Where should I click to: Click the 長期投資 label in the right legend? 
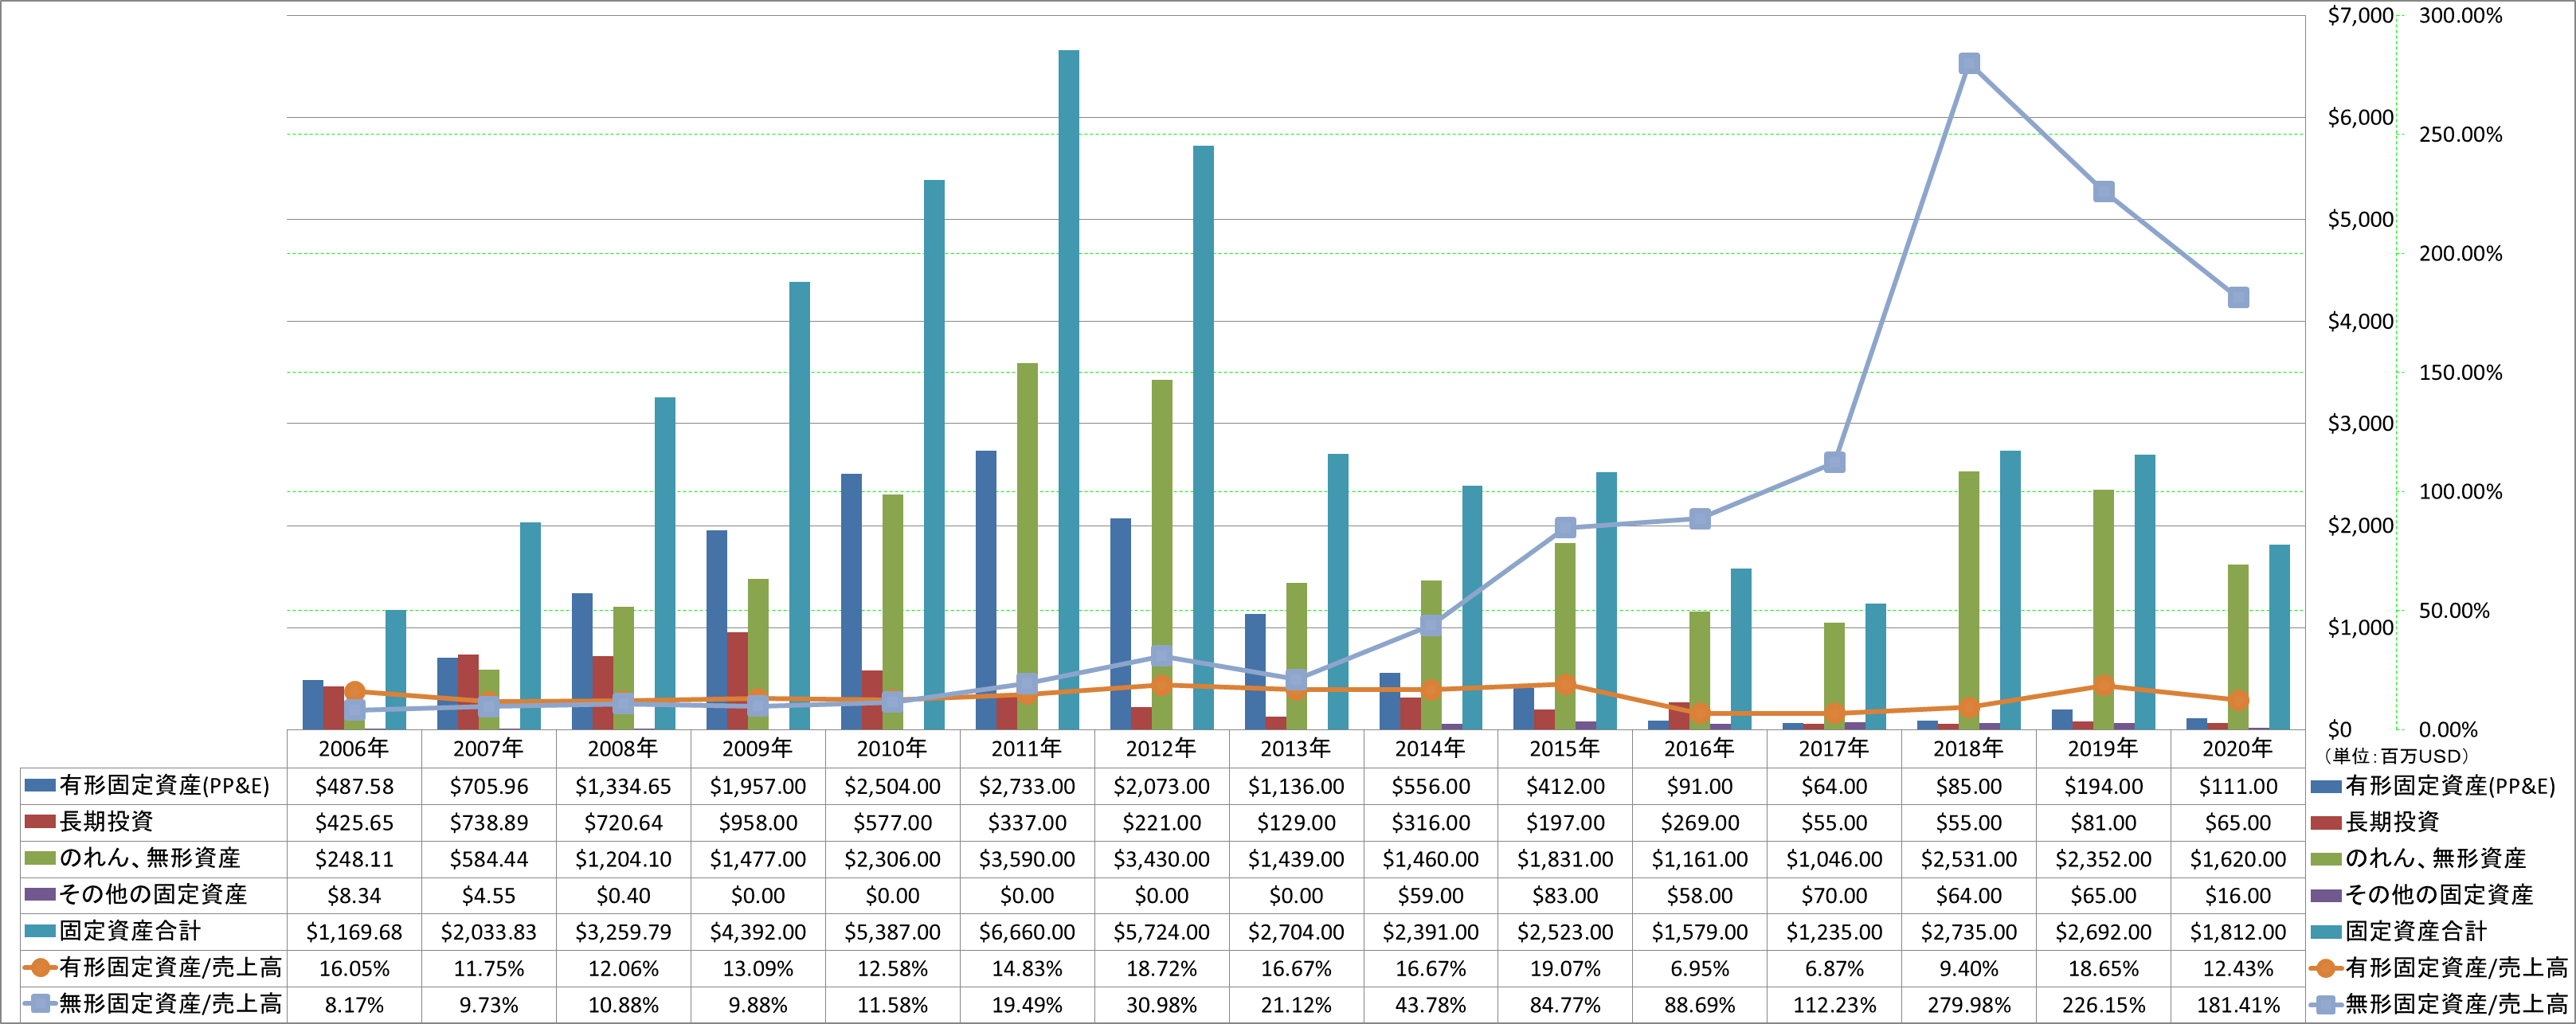coord(2392,822)
